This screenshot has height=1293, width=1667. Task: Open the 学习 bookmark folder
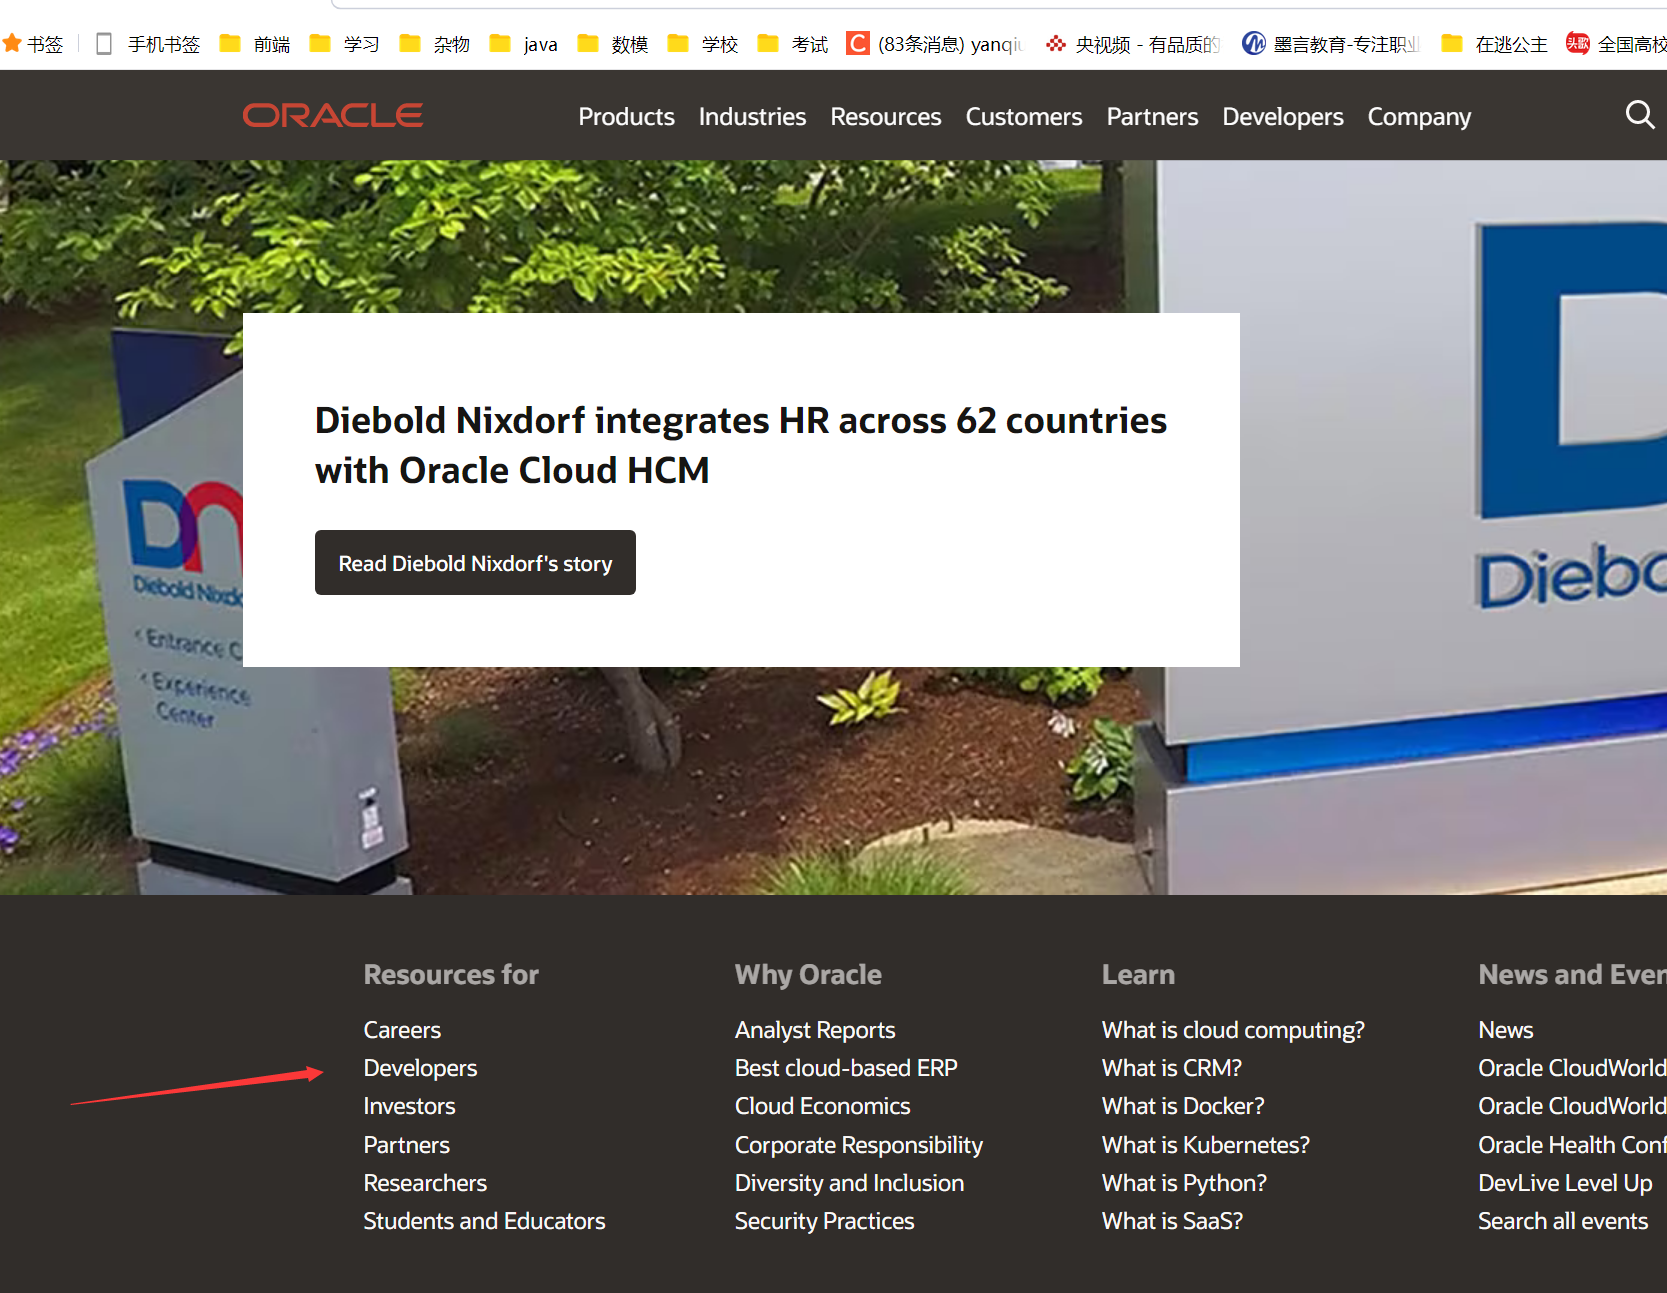[x=345, y=44]
